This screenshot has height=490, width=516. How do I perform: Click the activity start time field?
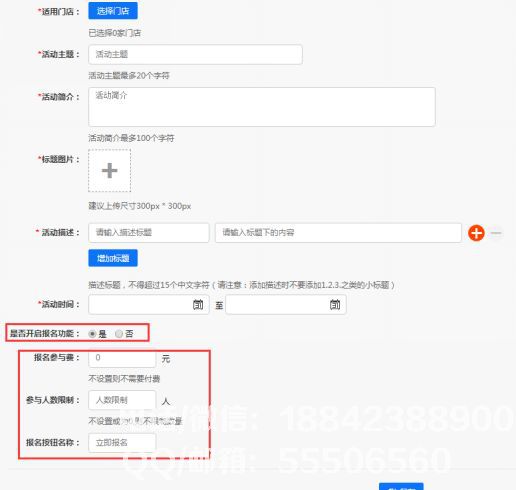pos(149,304)
